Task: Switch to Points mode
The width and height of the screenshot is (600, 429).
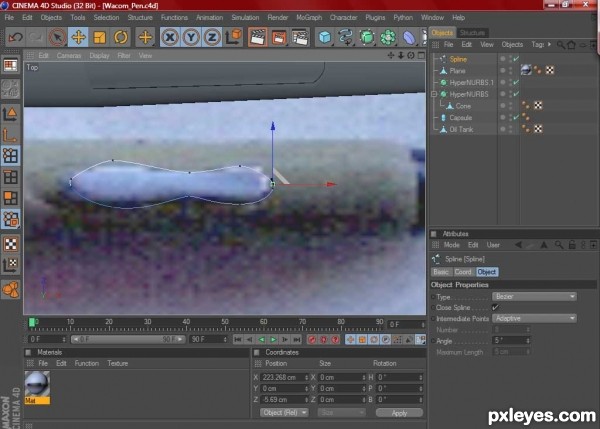Action: pyautogui.click(x=10, y=155)
